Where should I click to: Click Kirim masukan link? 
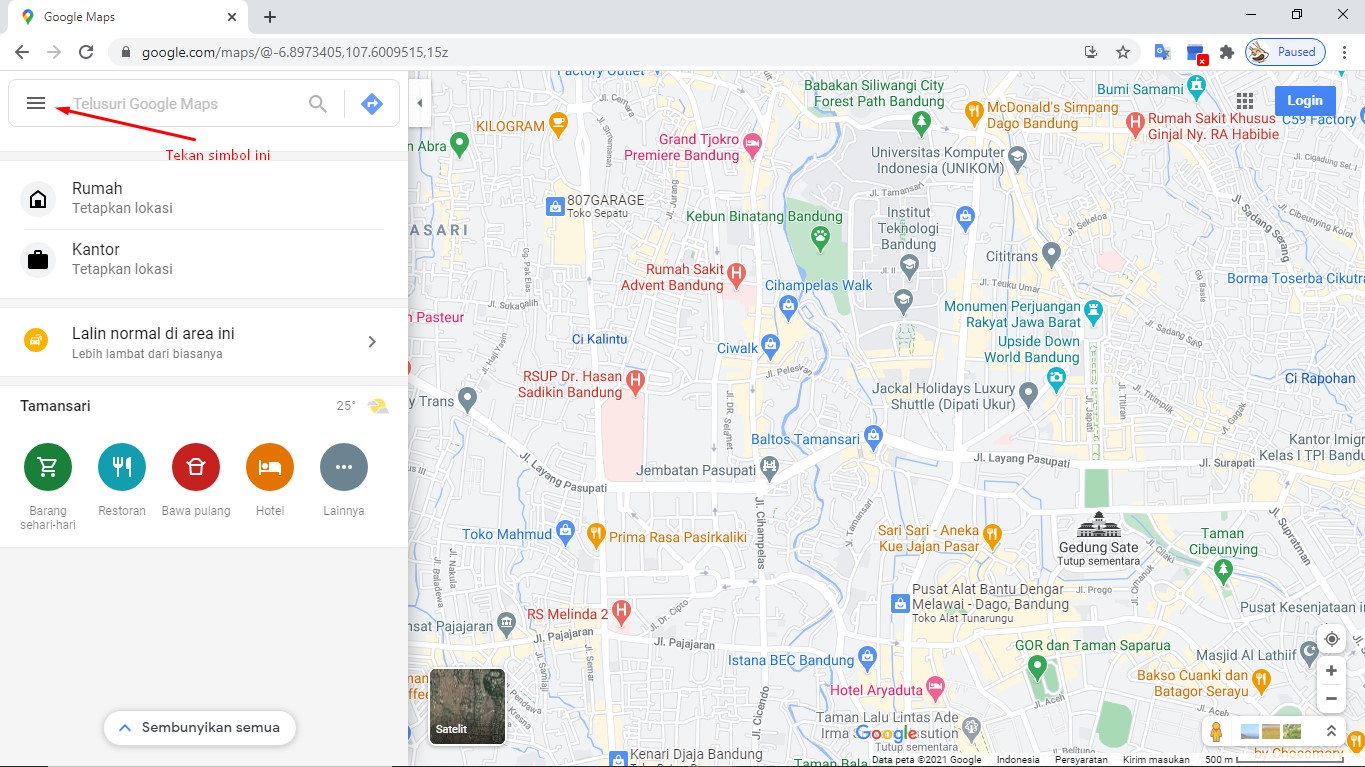click(x=1156, y=760)
